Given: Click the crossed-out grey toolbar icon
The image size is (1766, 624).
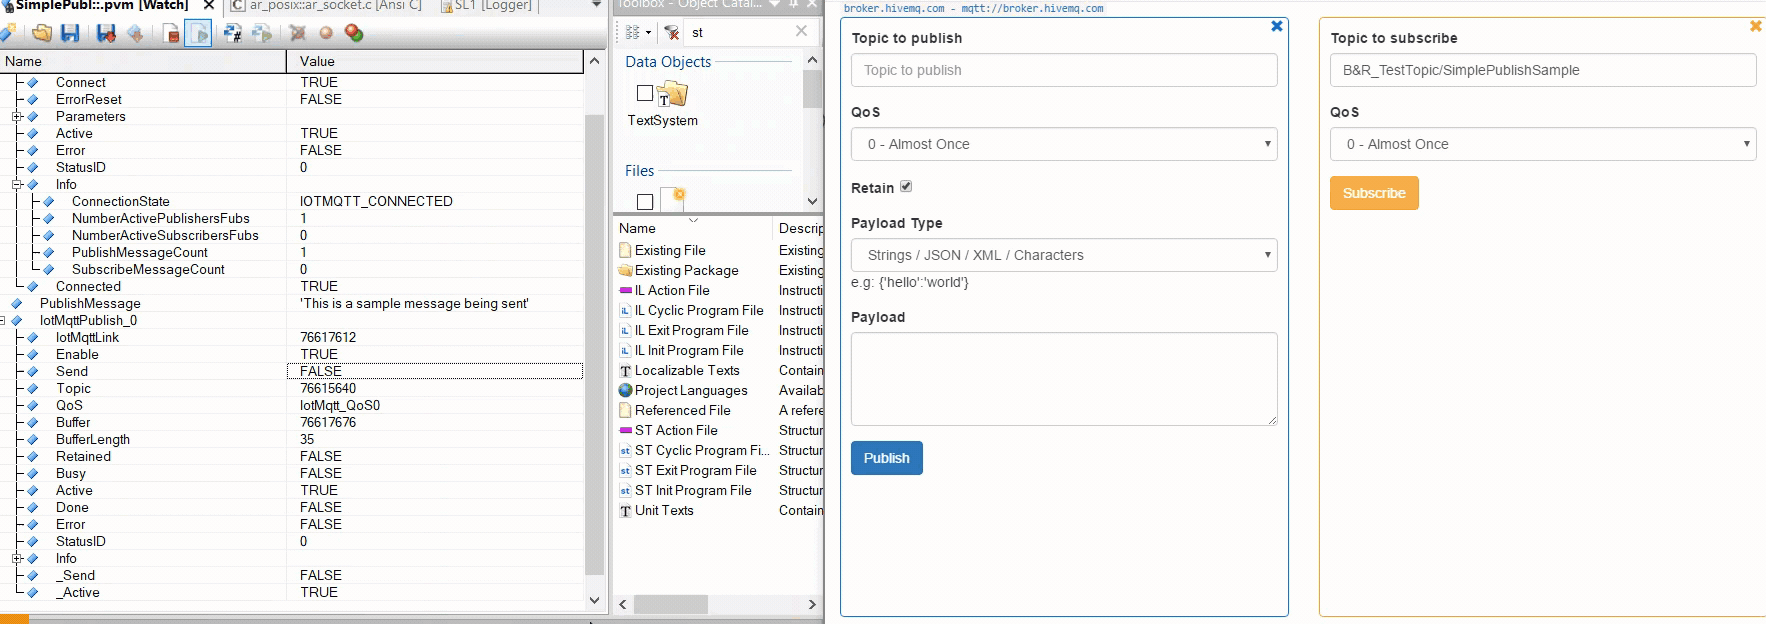Looking at the screenshot, I should point(297,33).
